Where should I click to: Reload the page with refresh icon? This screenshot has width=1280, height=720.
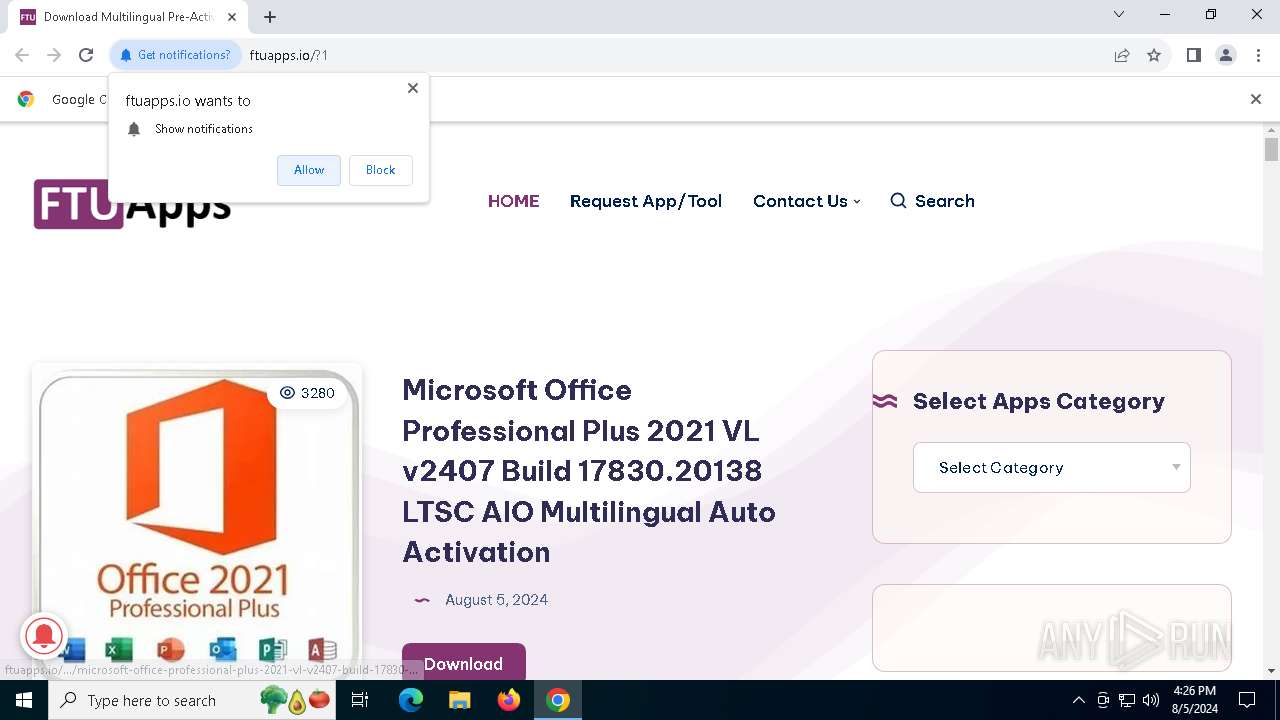[86, 55]
